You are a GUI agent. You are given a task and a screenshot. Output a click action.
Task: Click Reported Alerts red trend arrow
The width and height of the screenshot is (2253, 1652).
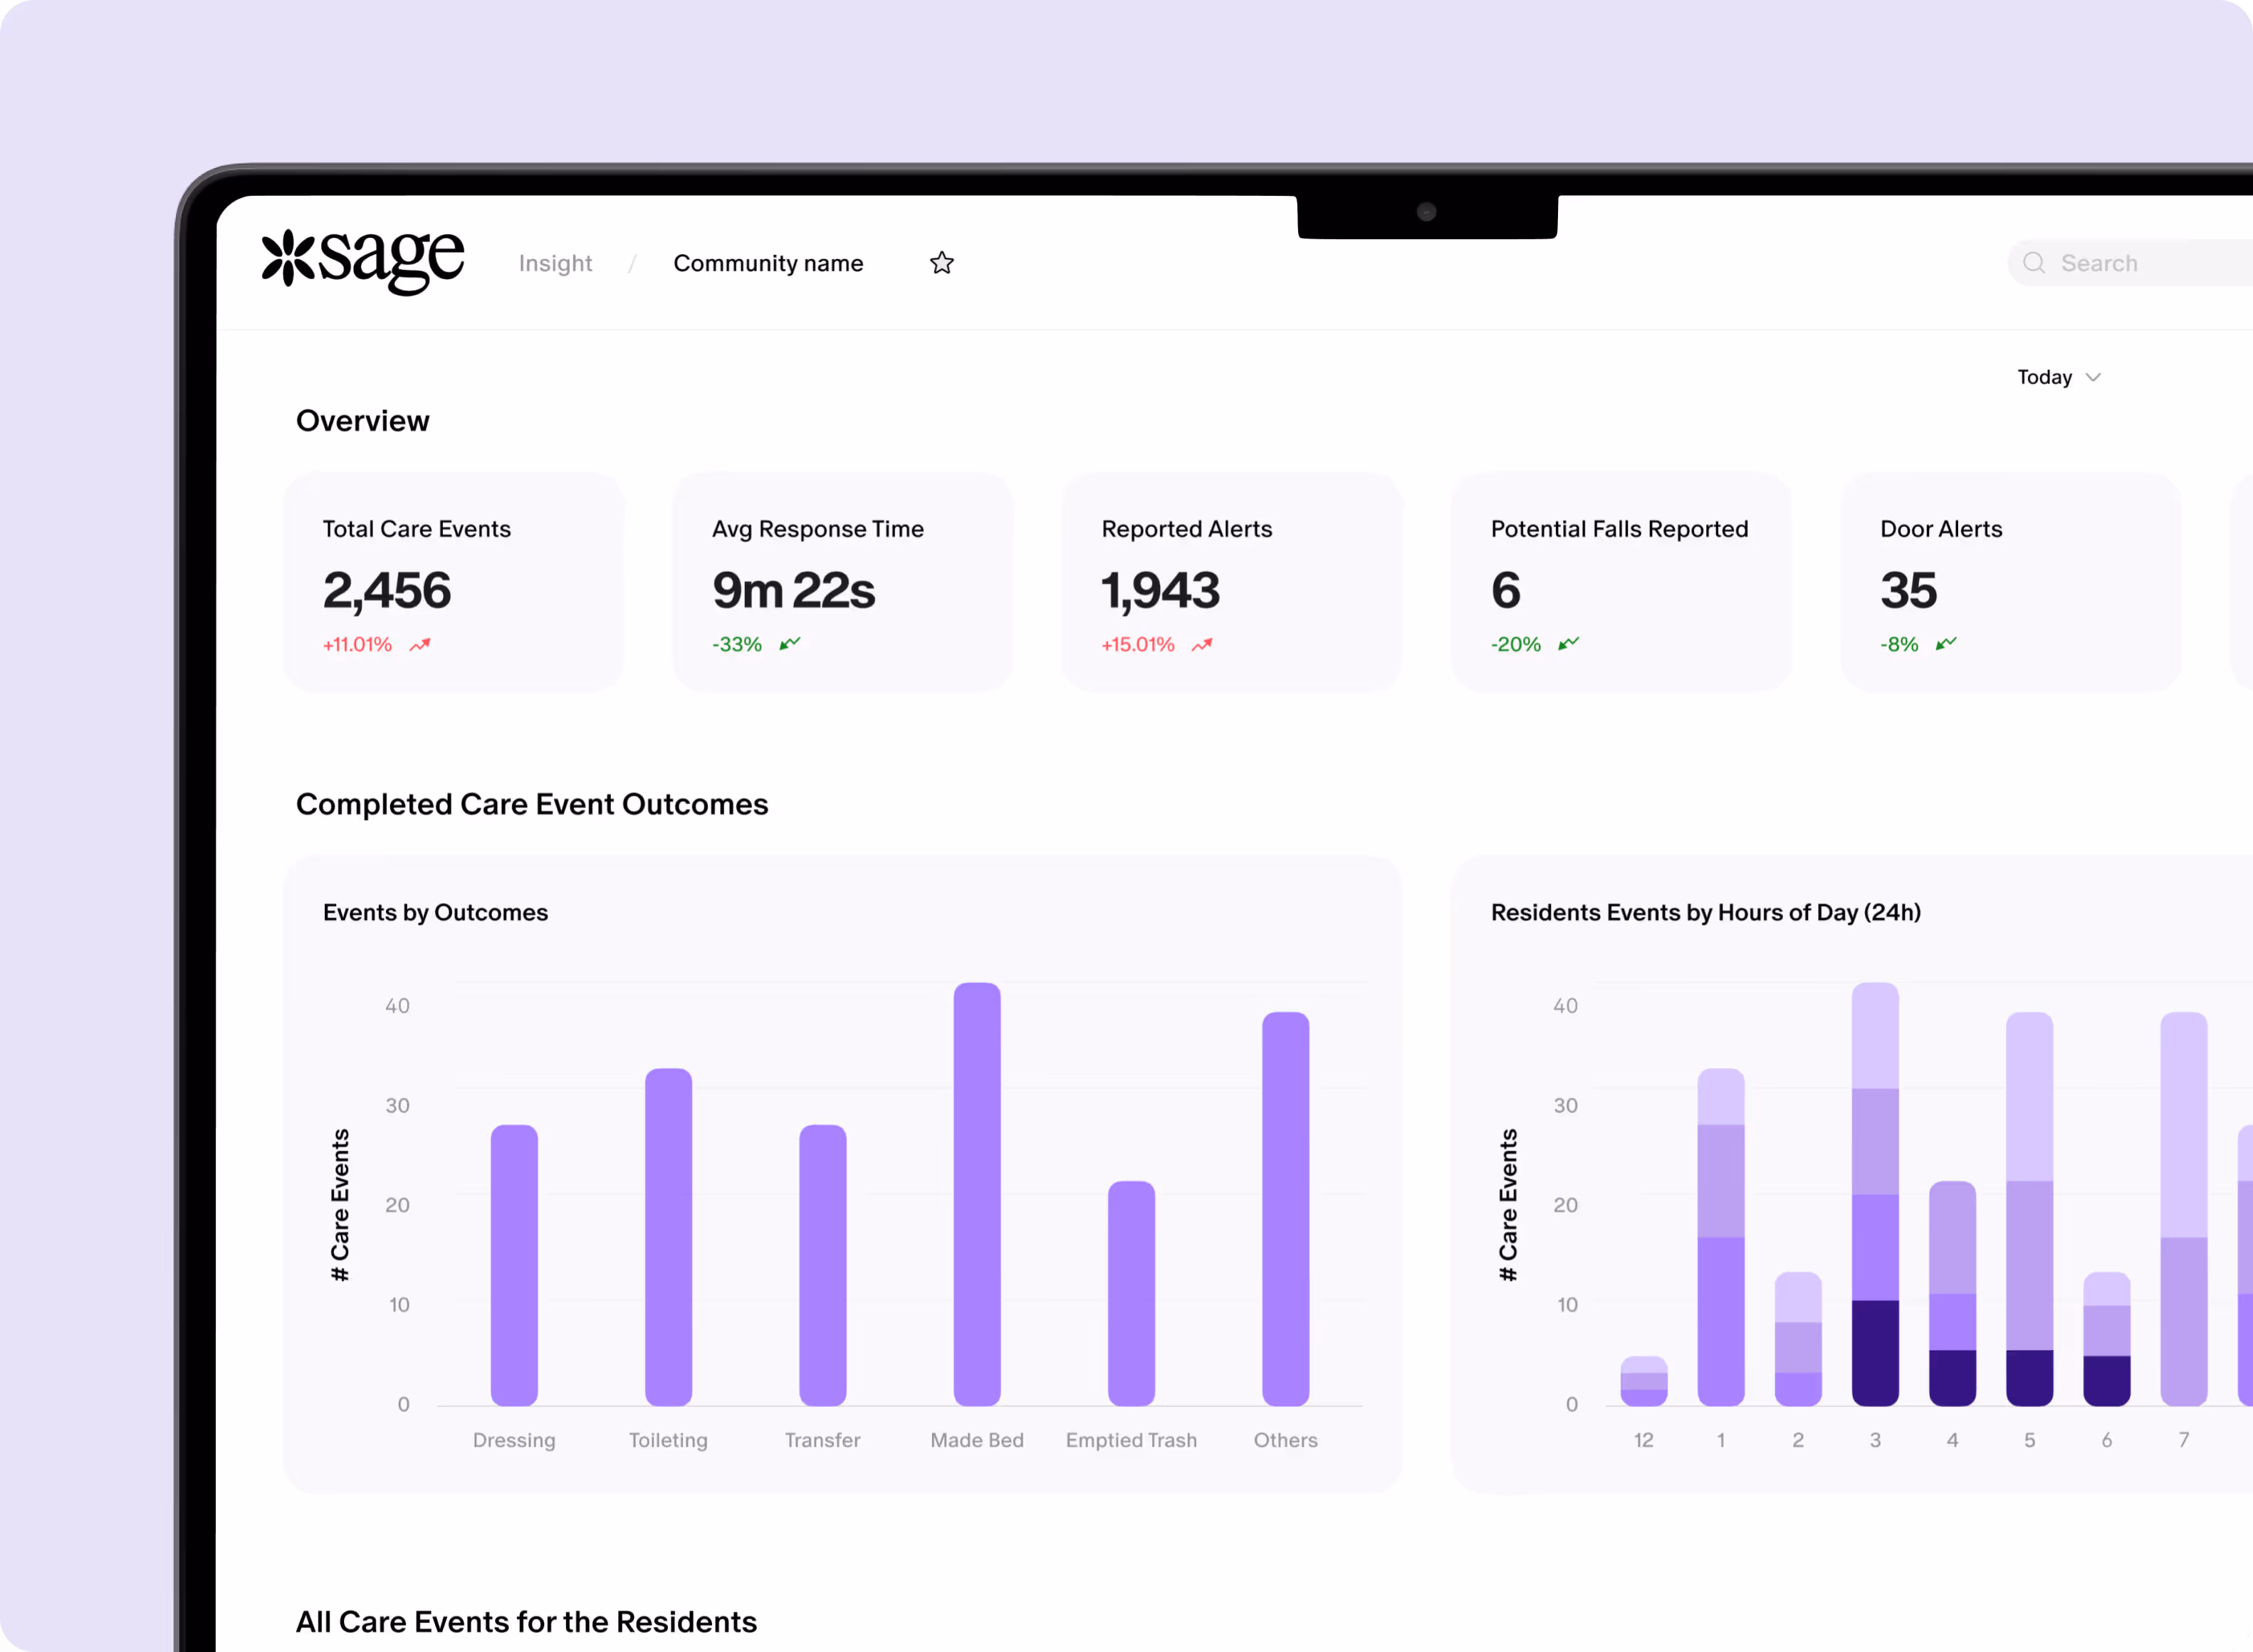tap(1202, 645)
